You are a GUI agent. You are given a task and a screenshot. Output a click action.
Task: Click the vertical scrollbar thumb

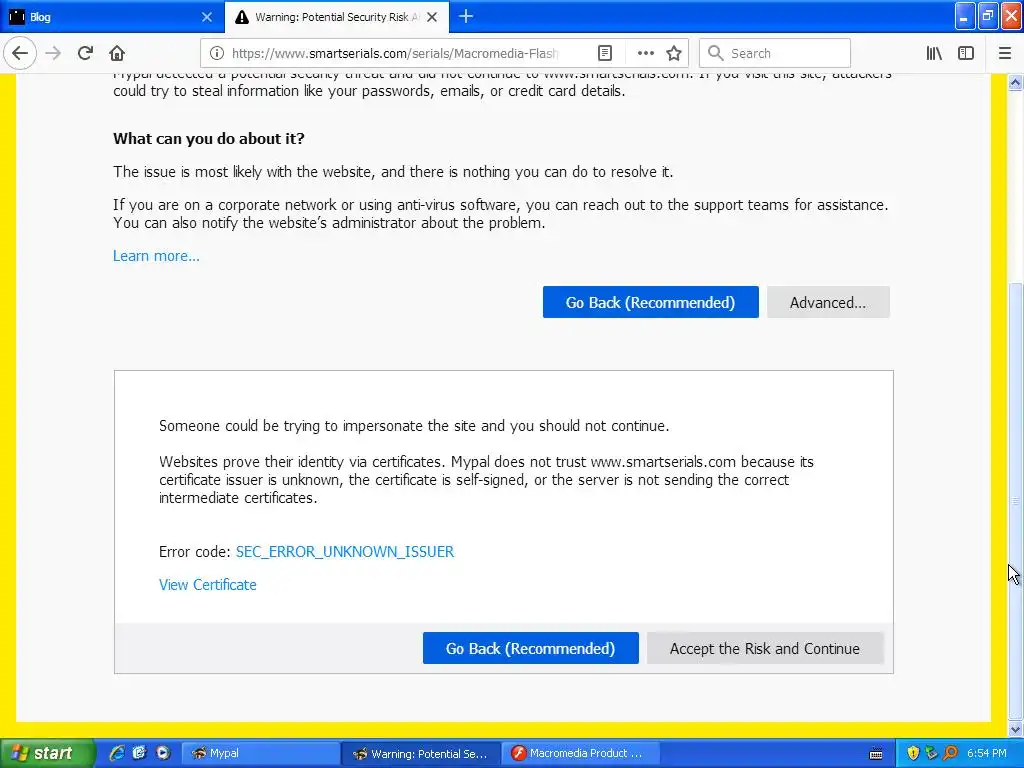[x=1015, y=502]
